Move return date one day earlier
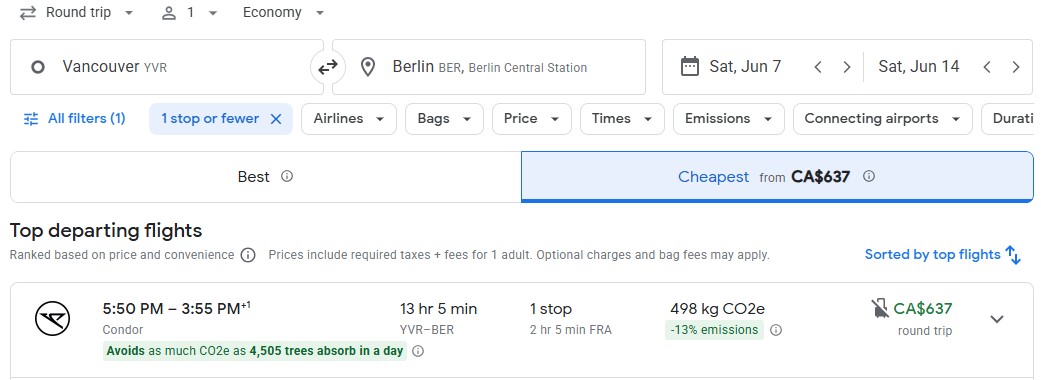 pyautogui.click(x=987, y=67)
